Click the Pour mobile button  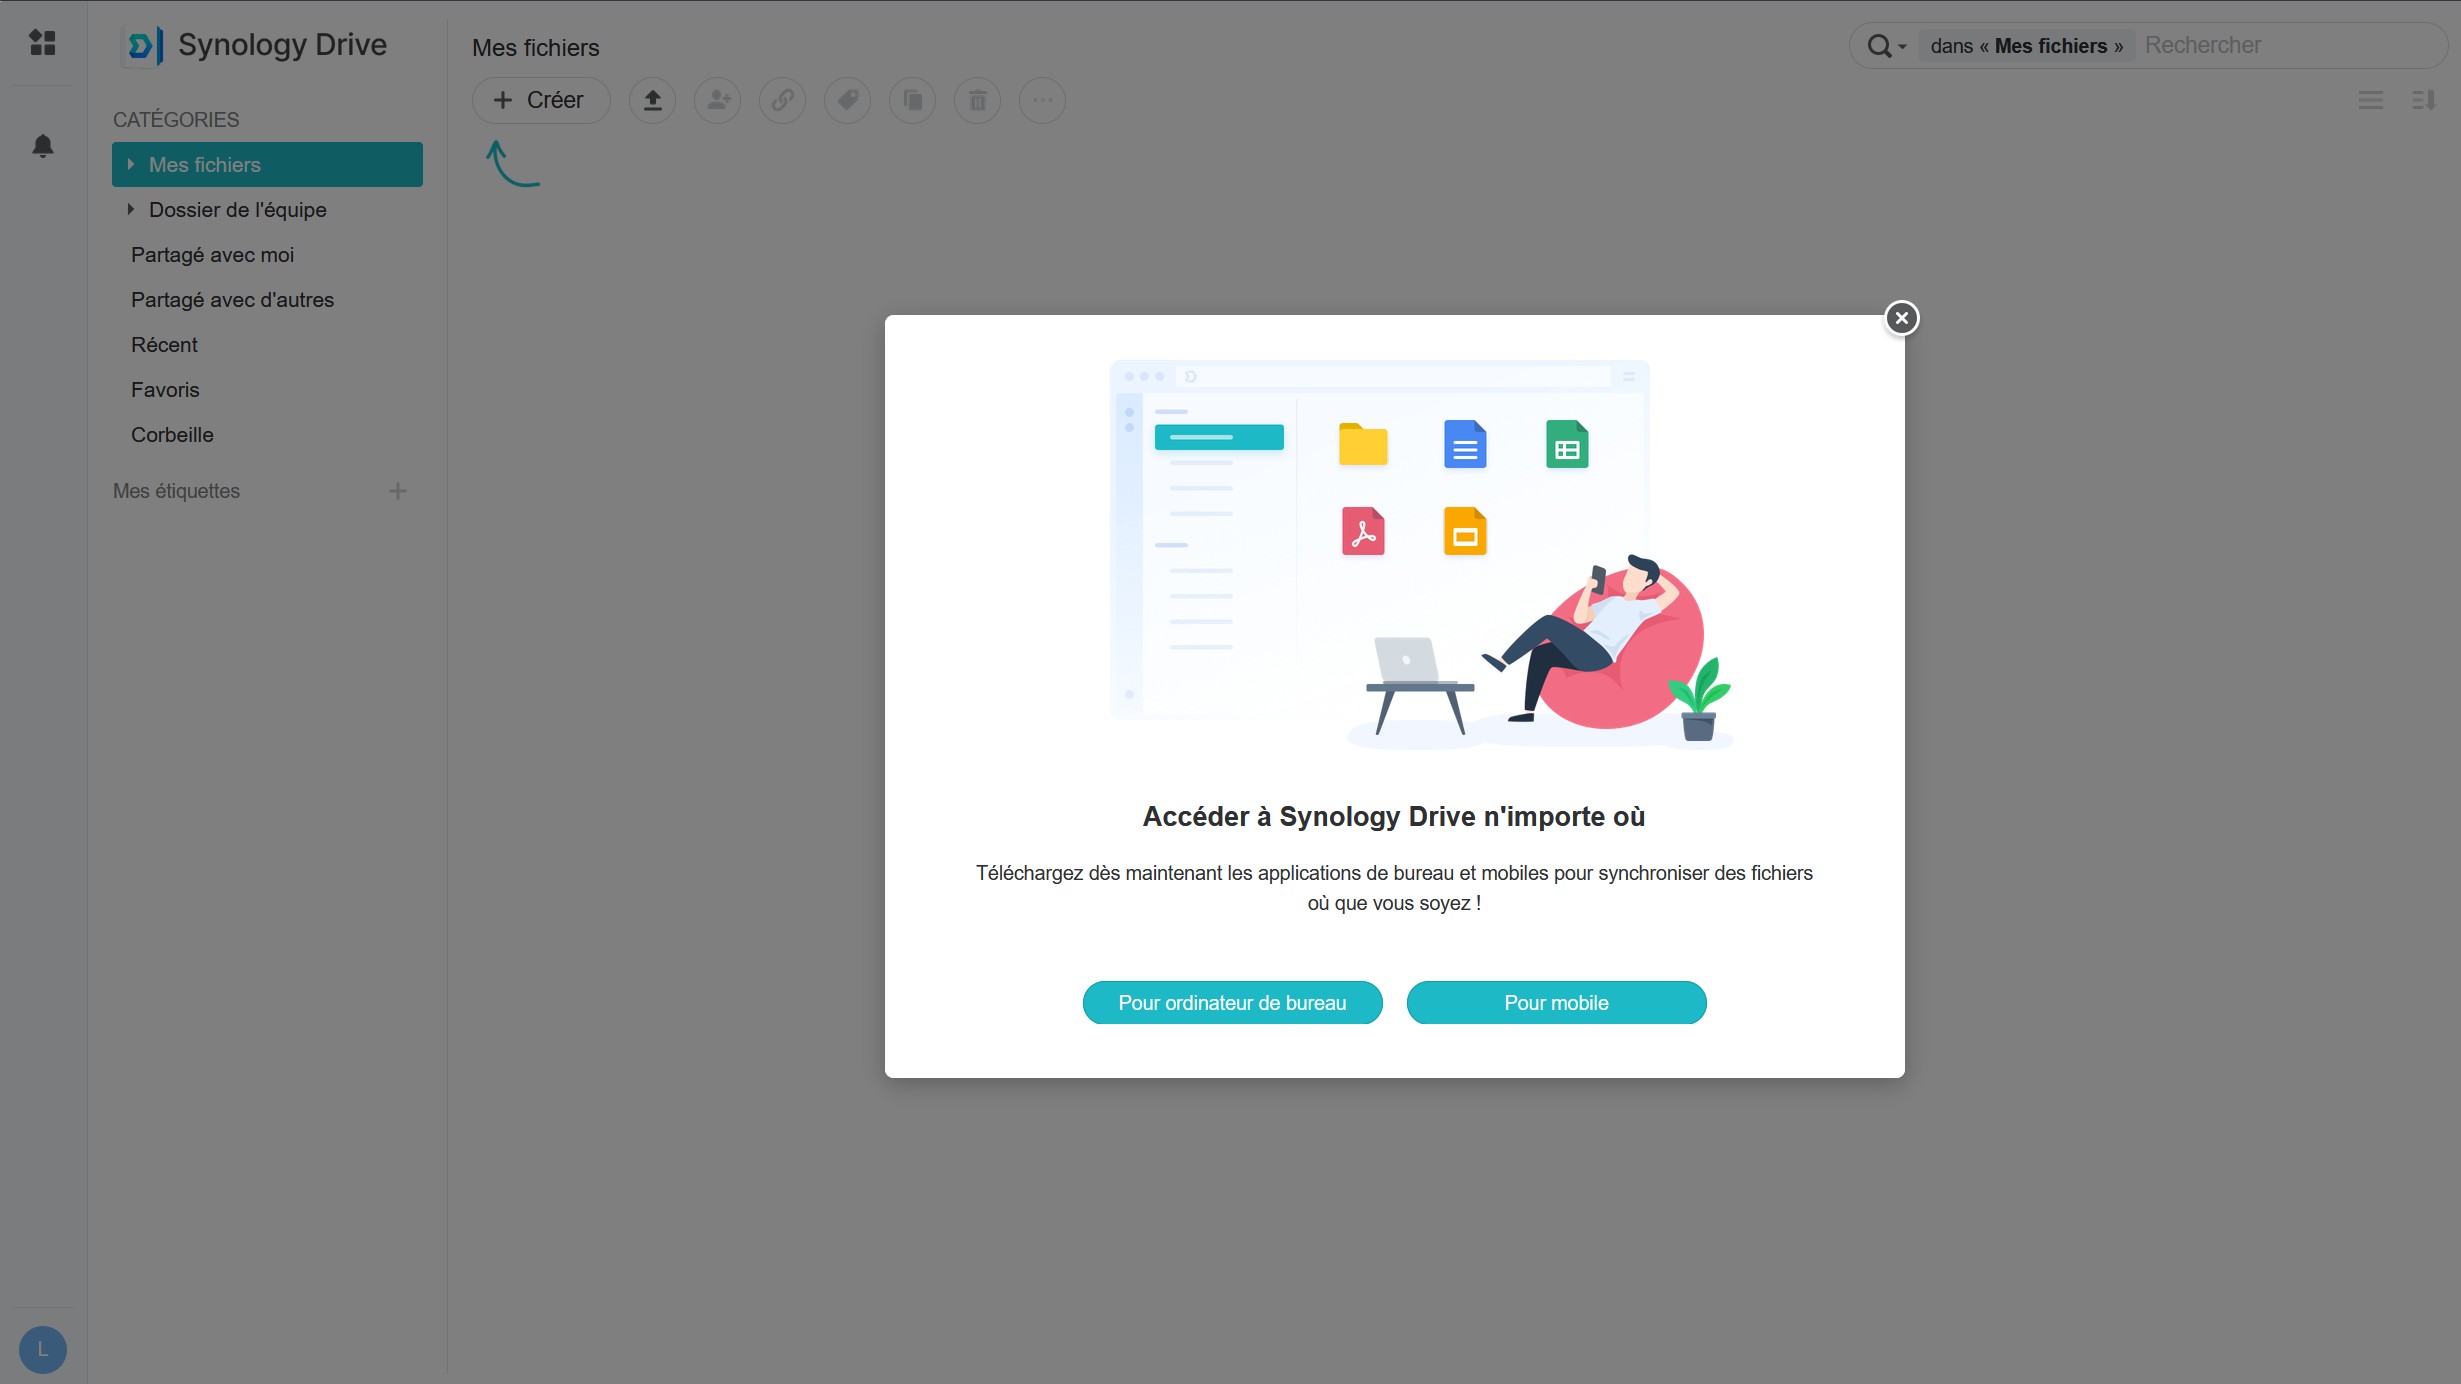coord(1556,1002)
